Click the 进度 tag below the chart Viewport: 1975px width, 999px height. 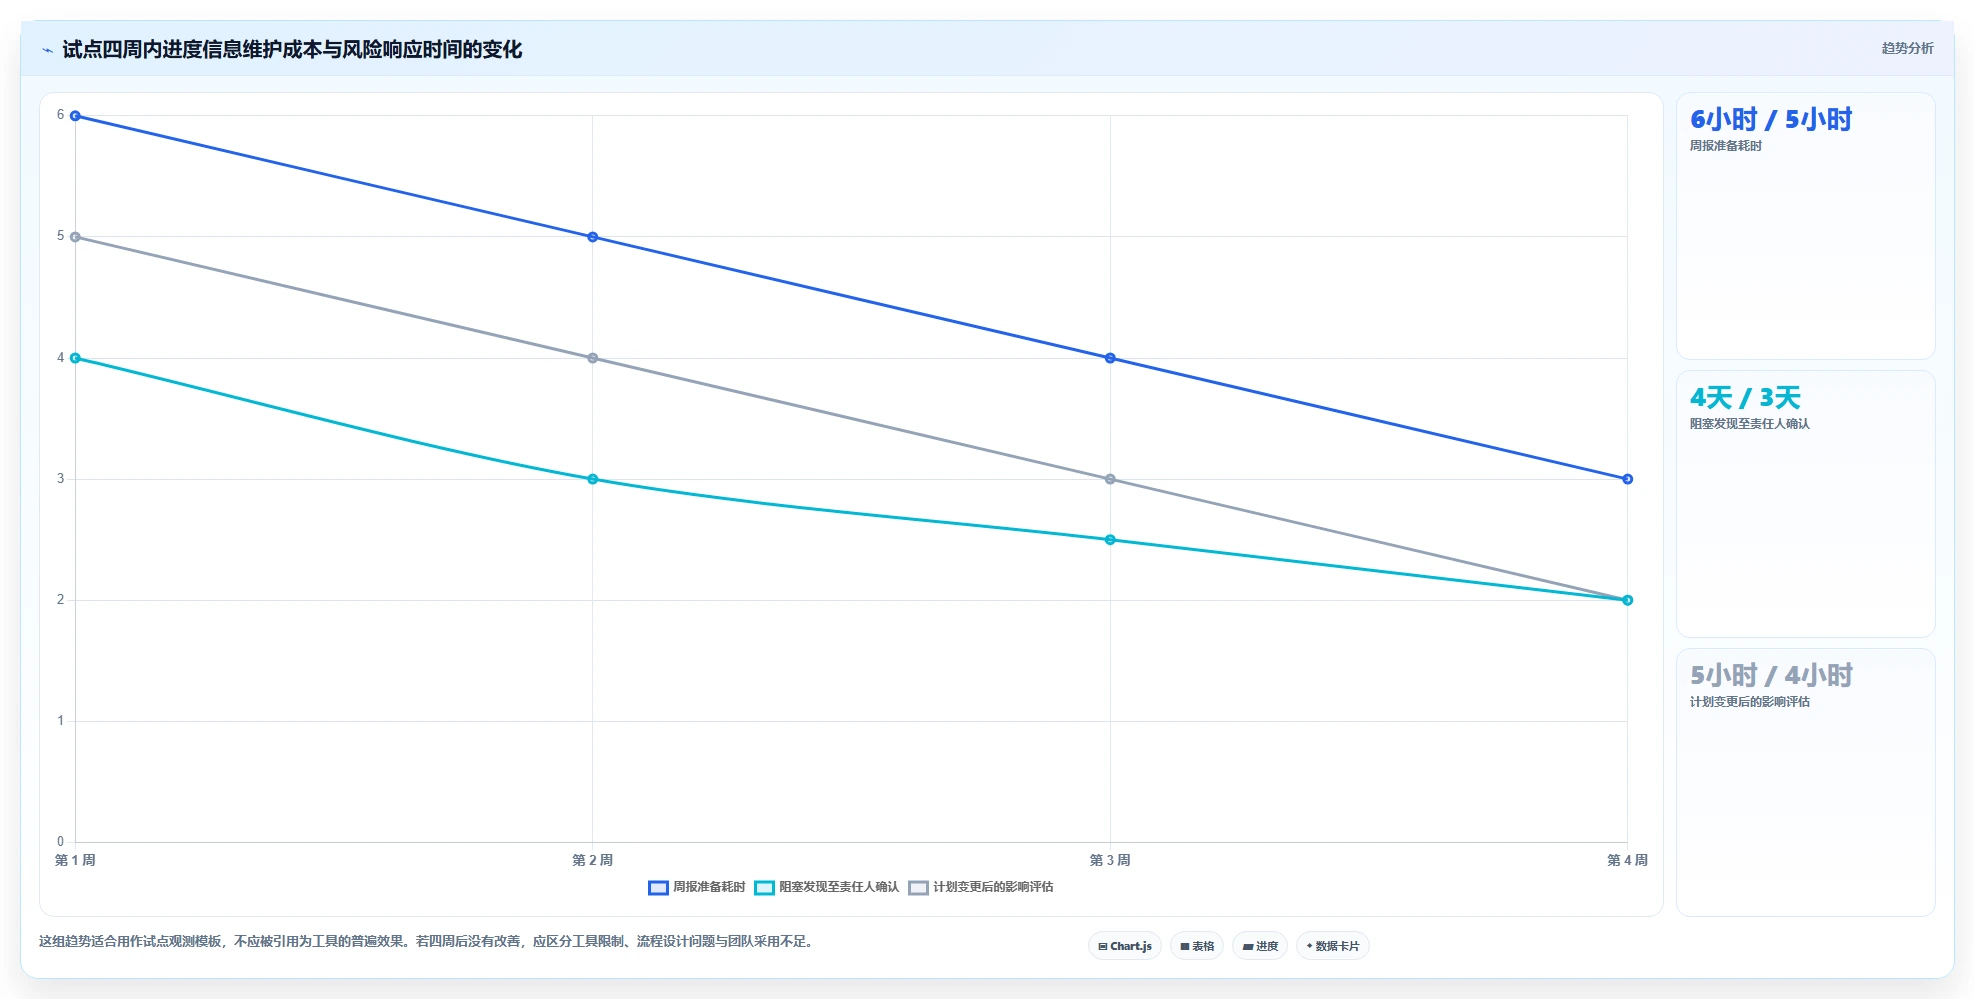coord(1260,946)
